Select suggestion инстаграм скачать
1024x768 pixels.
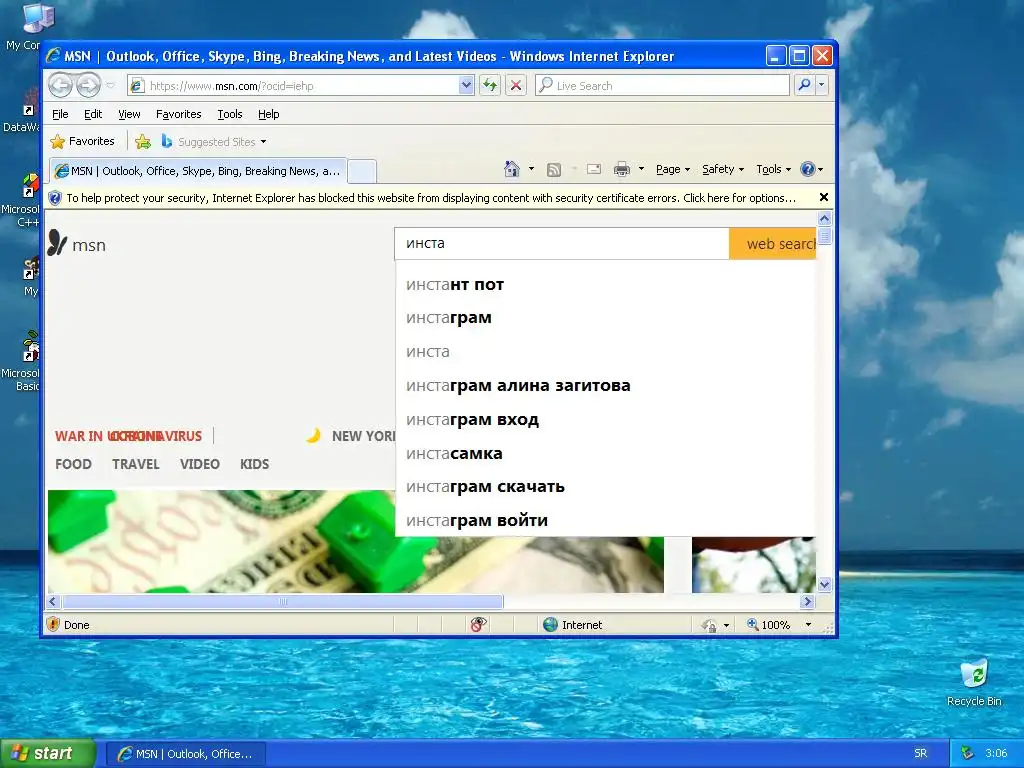tap(605, 487)
